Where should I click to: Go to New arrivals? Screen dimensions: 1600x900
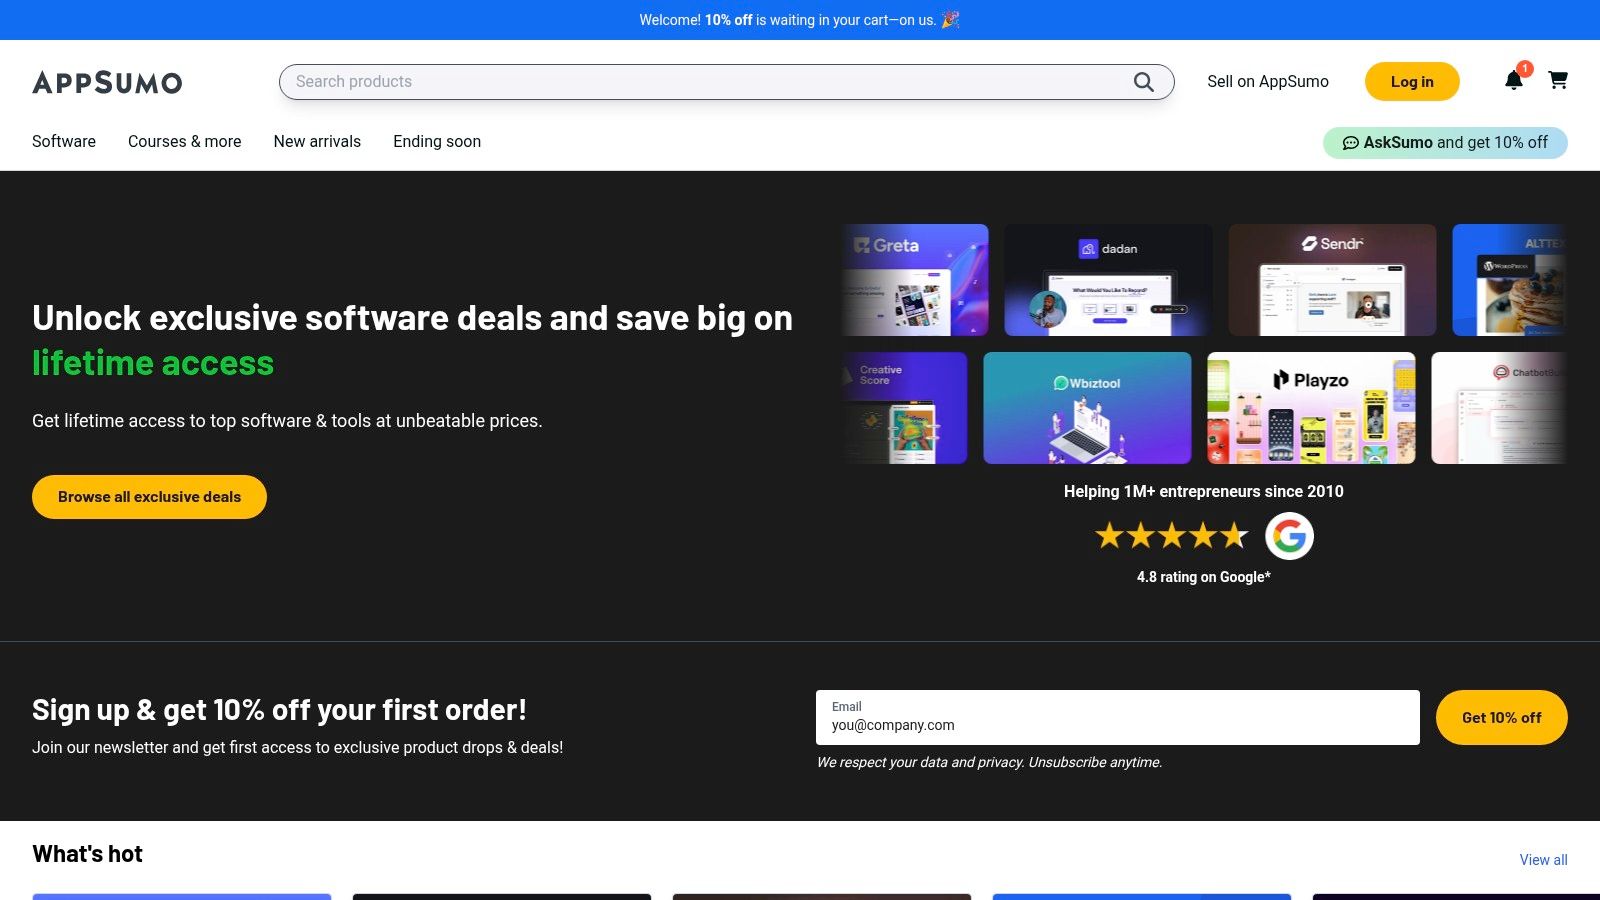click(x=317, y=141)
